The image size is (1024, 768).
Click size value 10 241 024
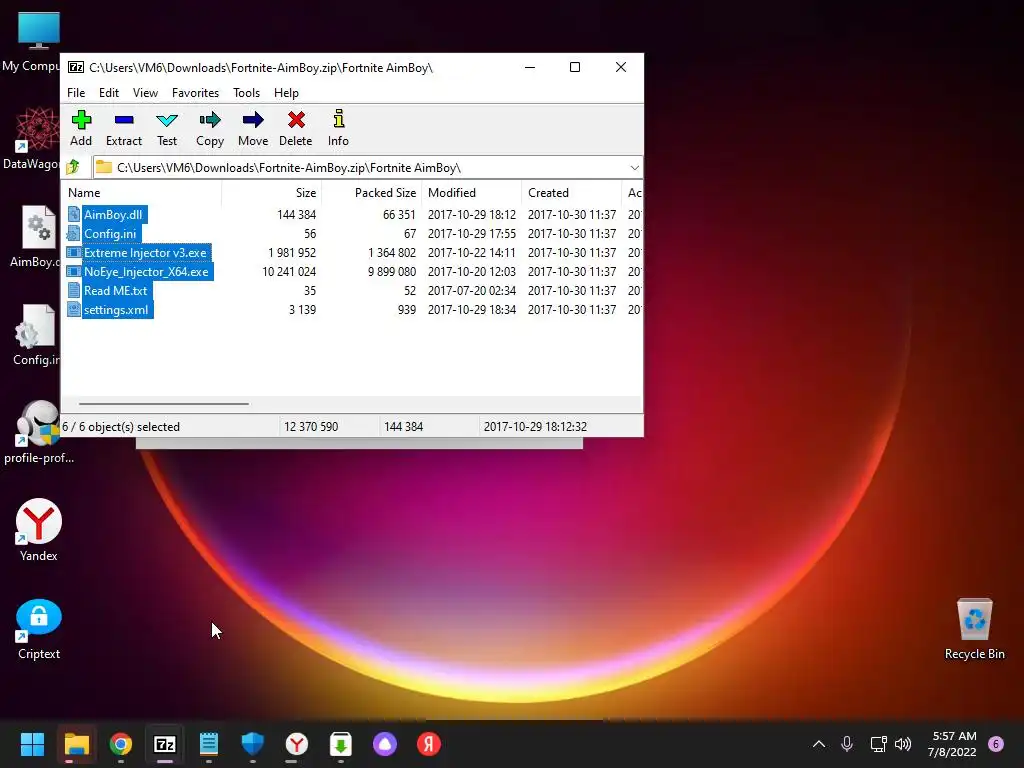tap(289, 271)
